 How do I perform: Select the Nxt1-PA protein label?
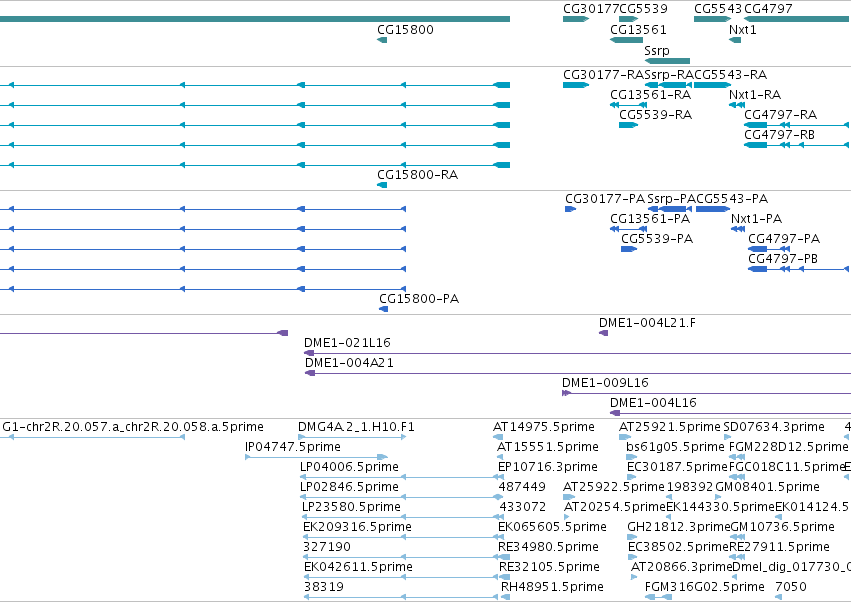click(x=757, y=219)
